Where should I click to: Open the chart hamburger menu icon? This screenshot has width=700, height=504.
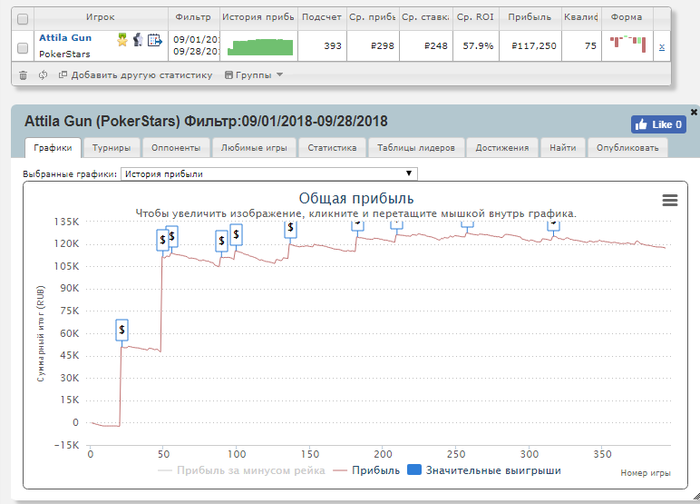point(670,200)
